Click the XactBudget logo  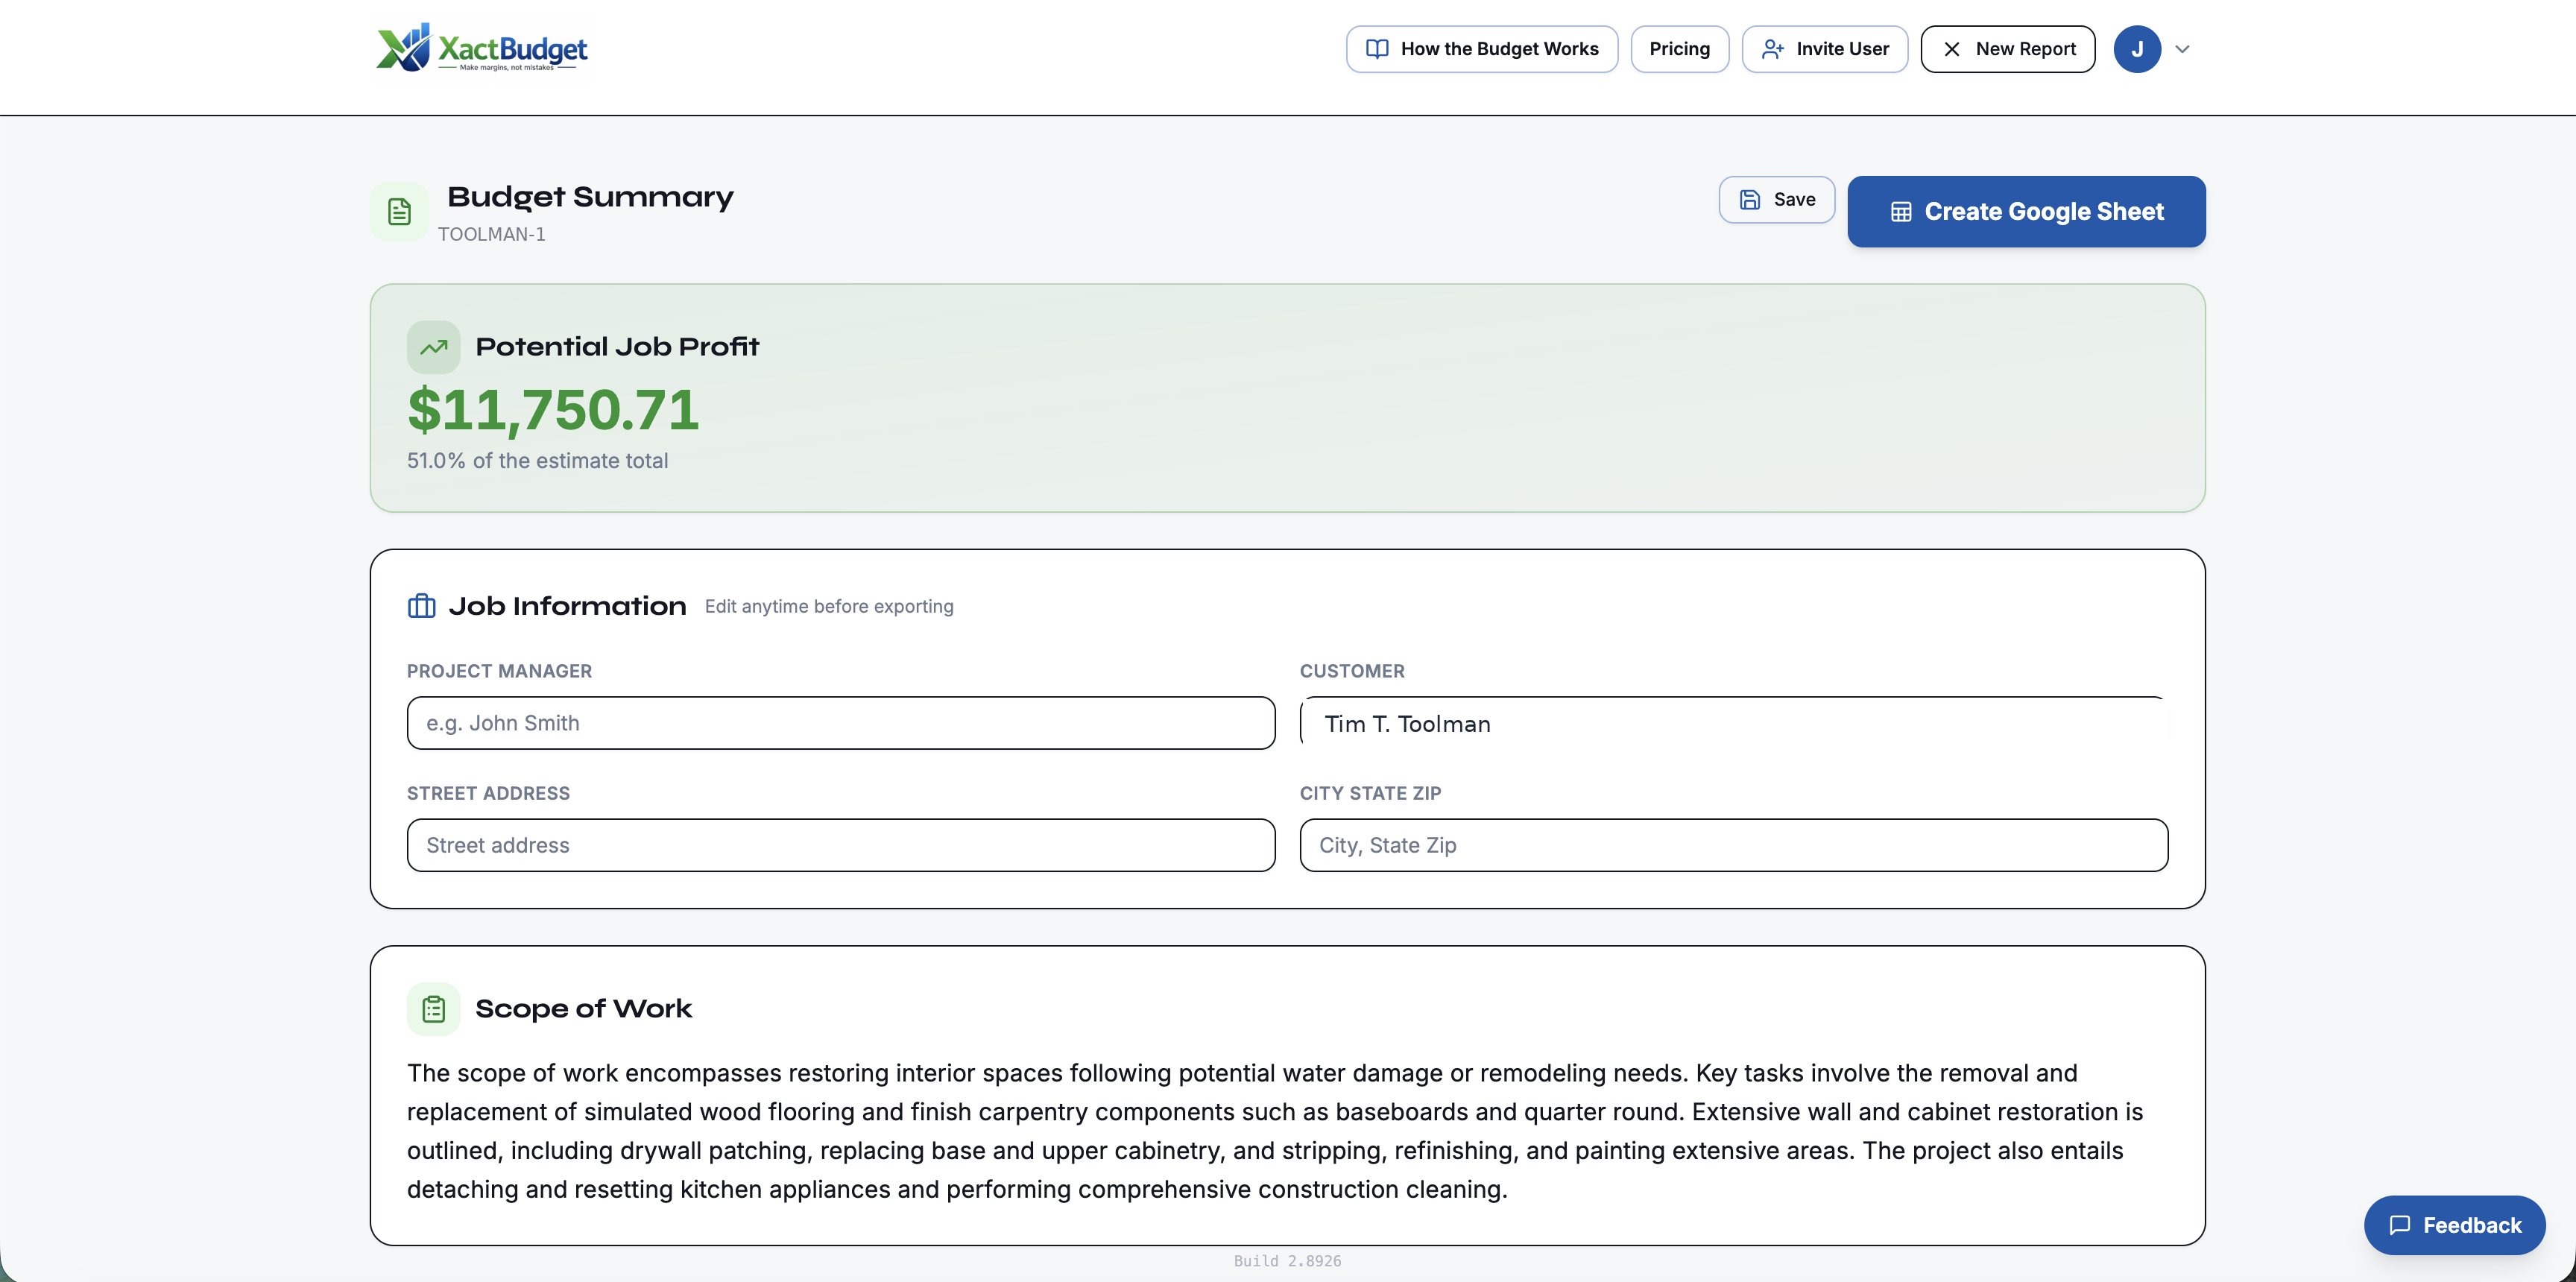click(481, 48)
